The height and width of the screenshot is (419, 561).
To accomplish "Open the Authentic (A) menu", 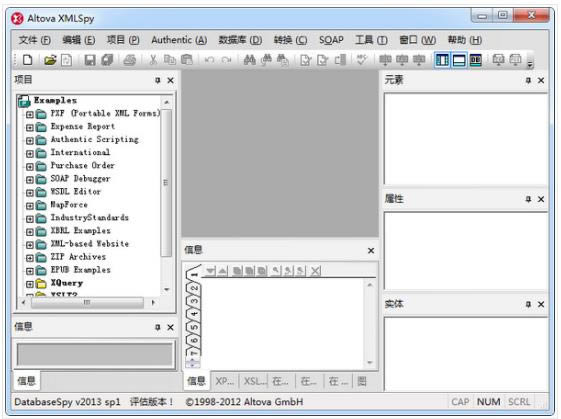I will coord(179,40).
